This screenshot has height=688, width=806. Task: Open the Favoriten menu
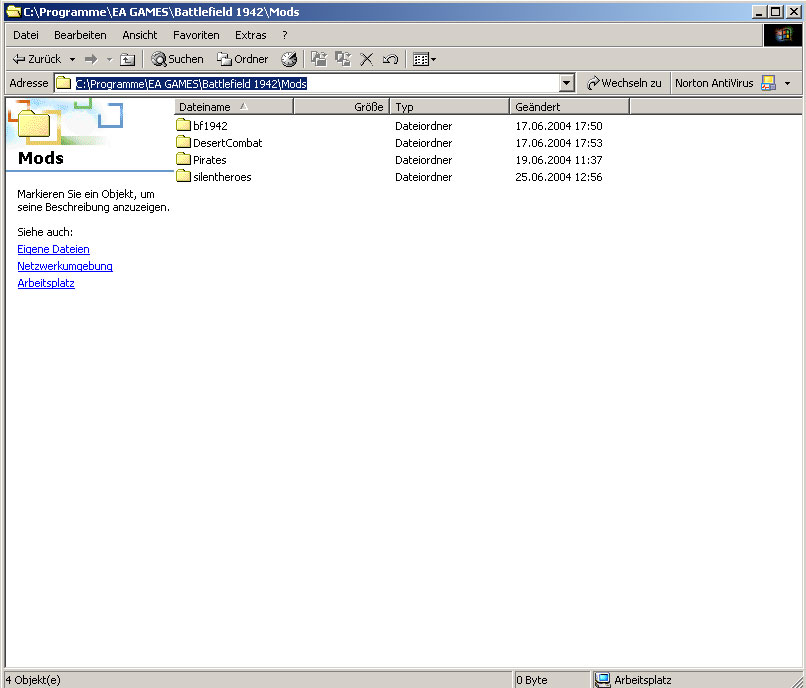(196, 35)
